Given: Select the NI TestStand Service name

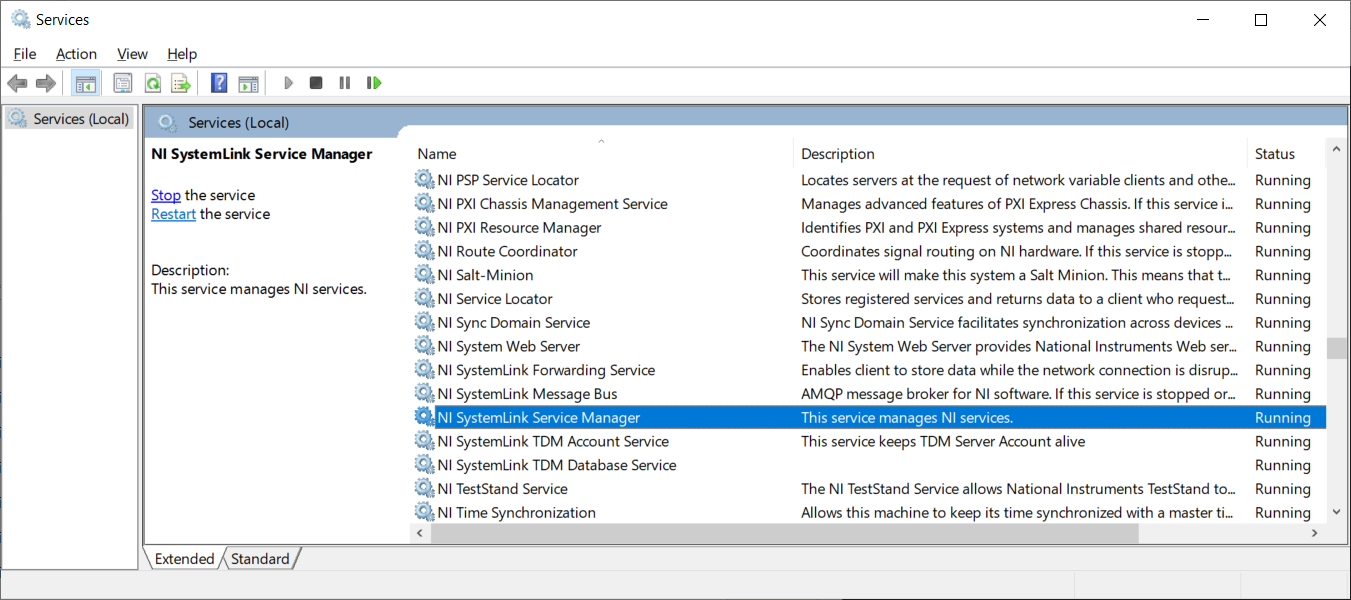Looking at the screenshot, I should 503,489.
